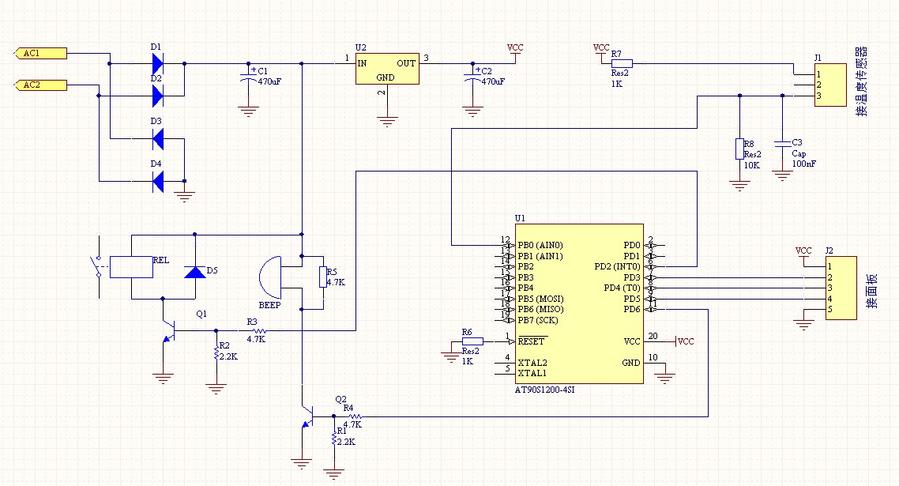Select resistor R7 near connector J1
Image resolution: width=899 pixels, height=486 pixels.
click(x=620, y=62)
